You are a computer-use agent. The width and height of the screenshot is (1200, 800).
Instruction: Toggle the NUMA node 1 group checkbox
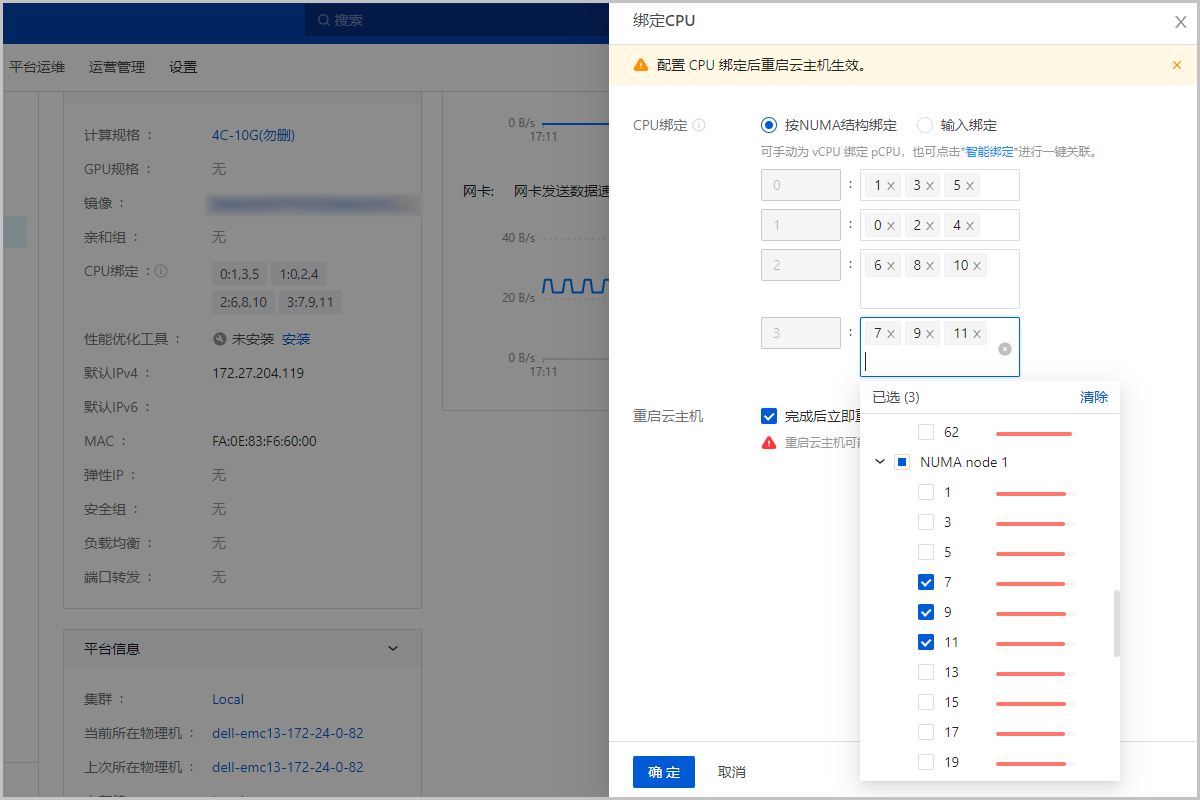902,462
